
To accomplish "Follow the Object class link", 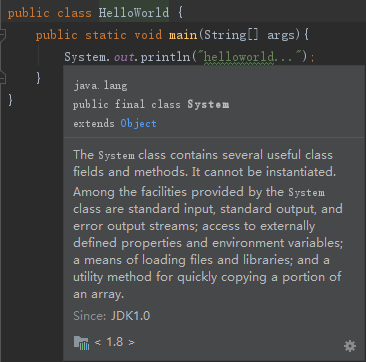I will (x=138, y=123).
